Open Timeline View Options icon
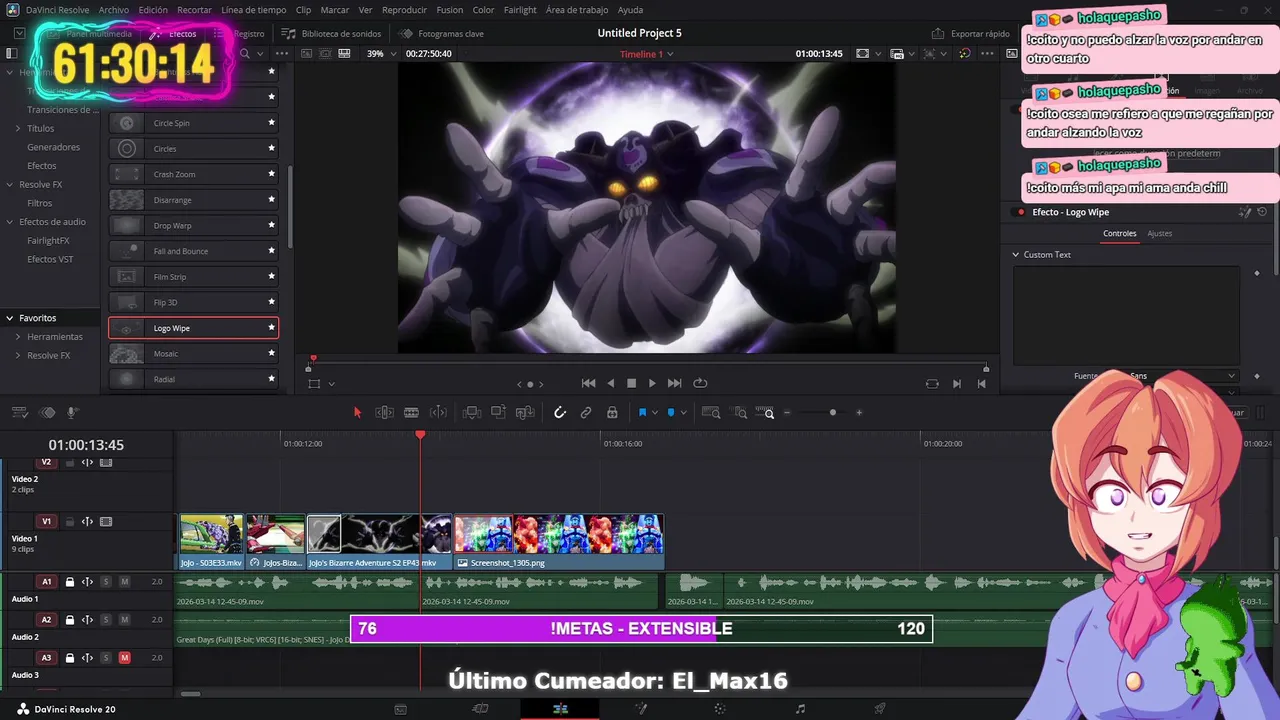Screen dimensions: 1280x720 pos(19,412)
